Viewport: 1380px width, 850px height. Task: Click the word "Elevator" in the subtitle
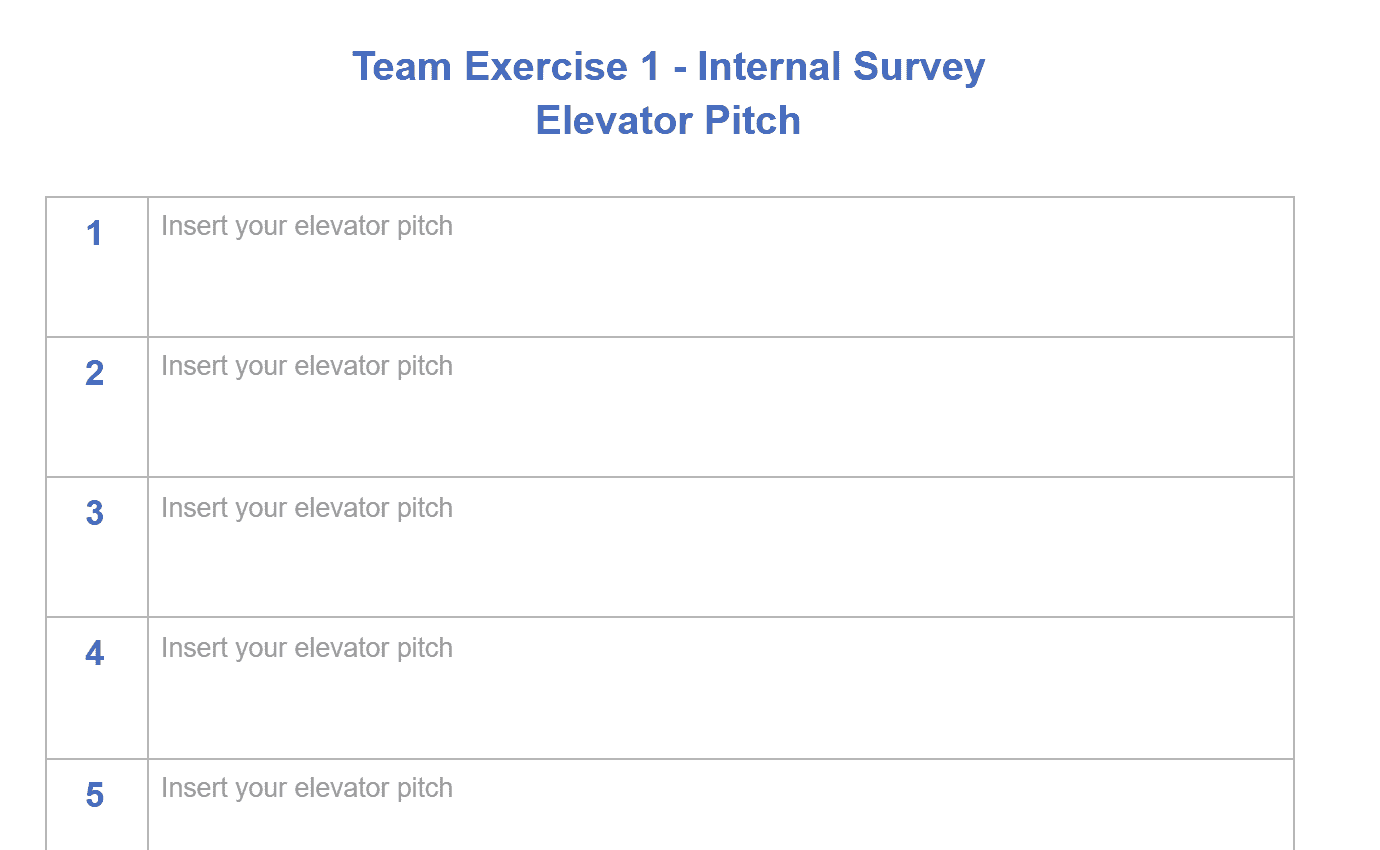tap(614, 121)
